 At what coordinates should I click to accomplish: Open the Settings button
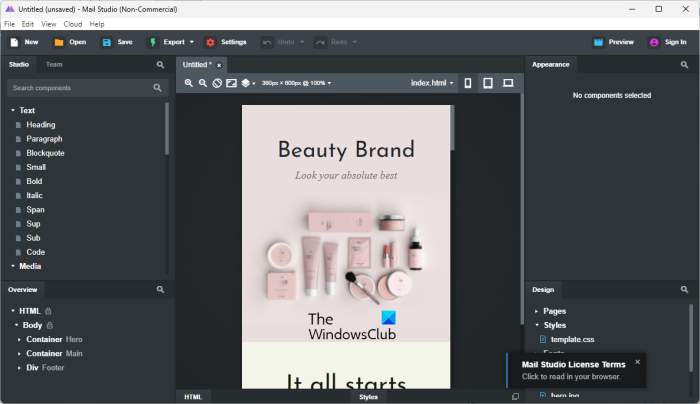pyautogui.click(x=226, y=42)
